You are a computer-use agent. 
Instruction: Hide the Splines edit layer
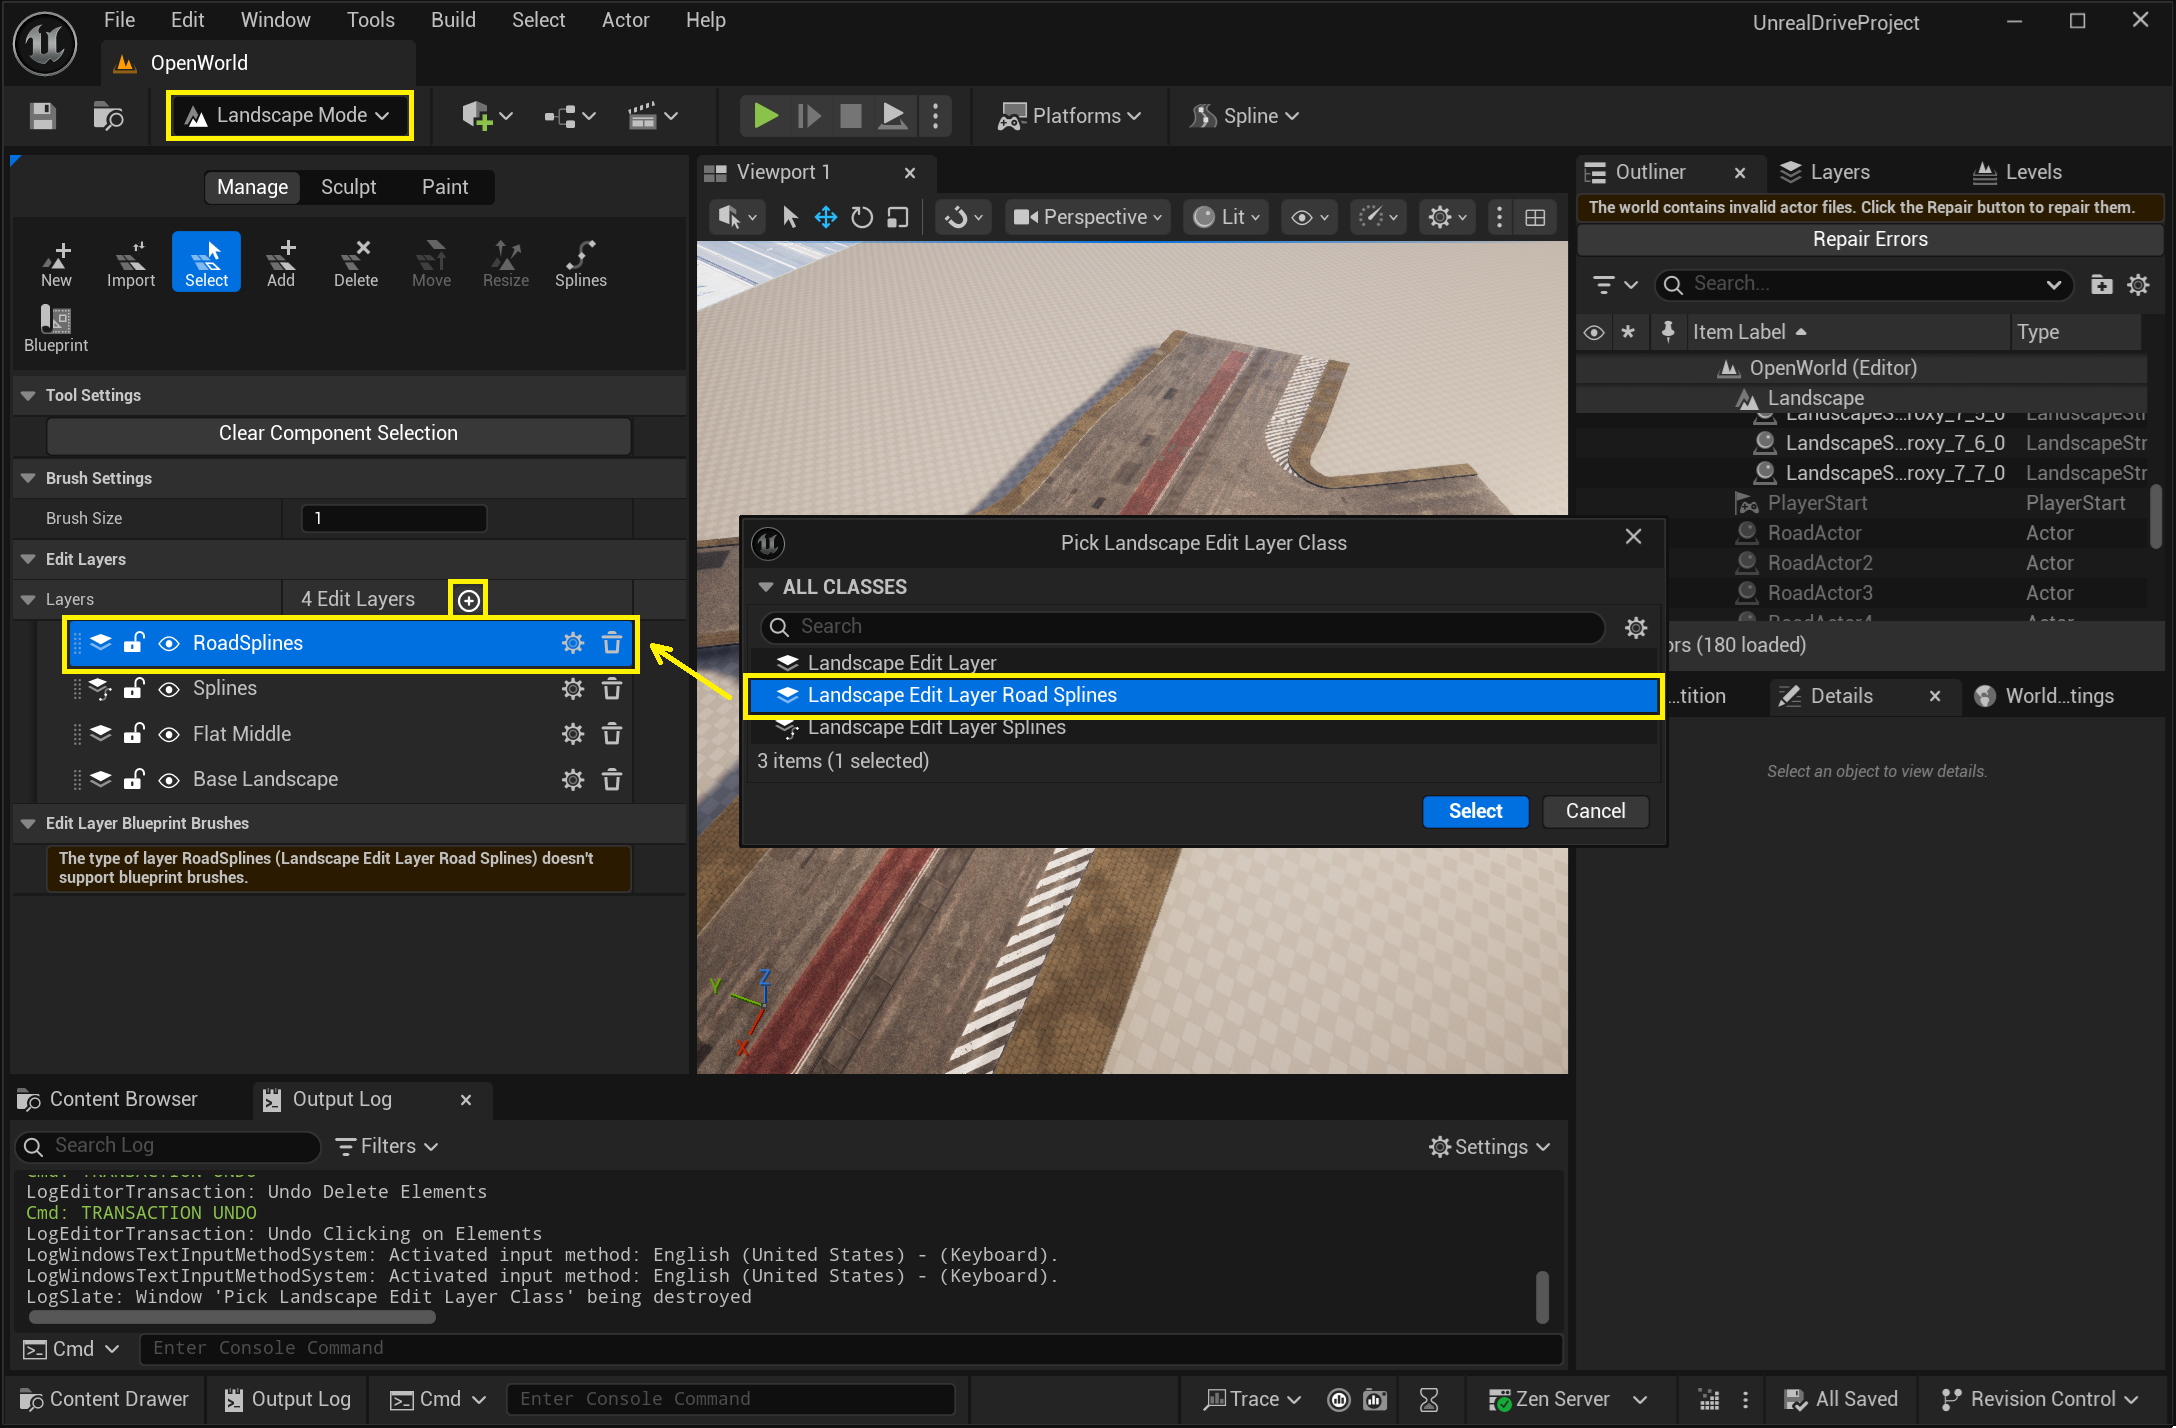coord(170,689)
